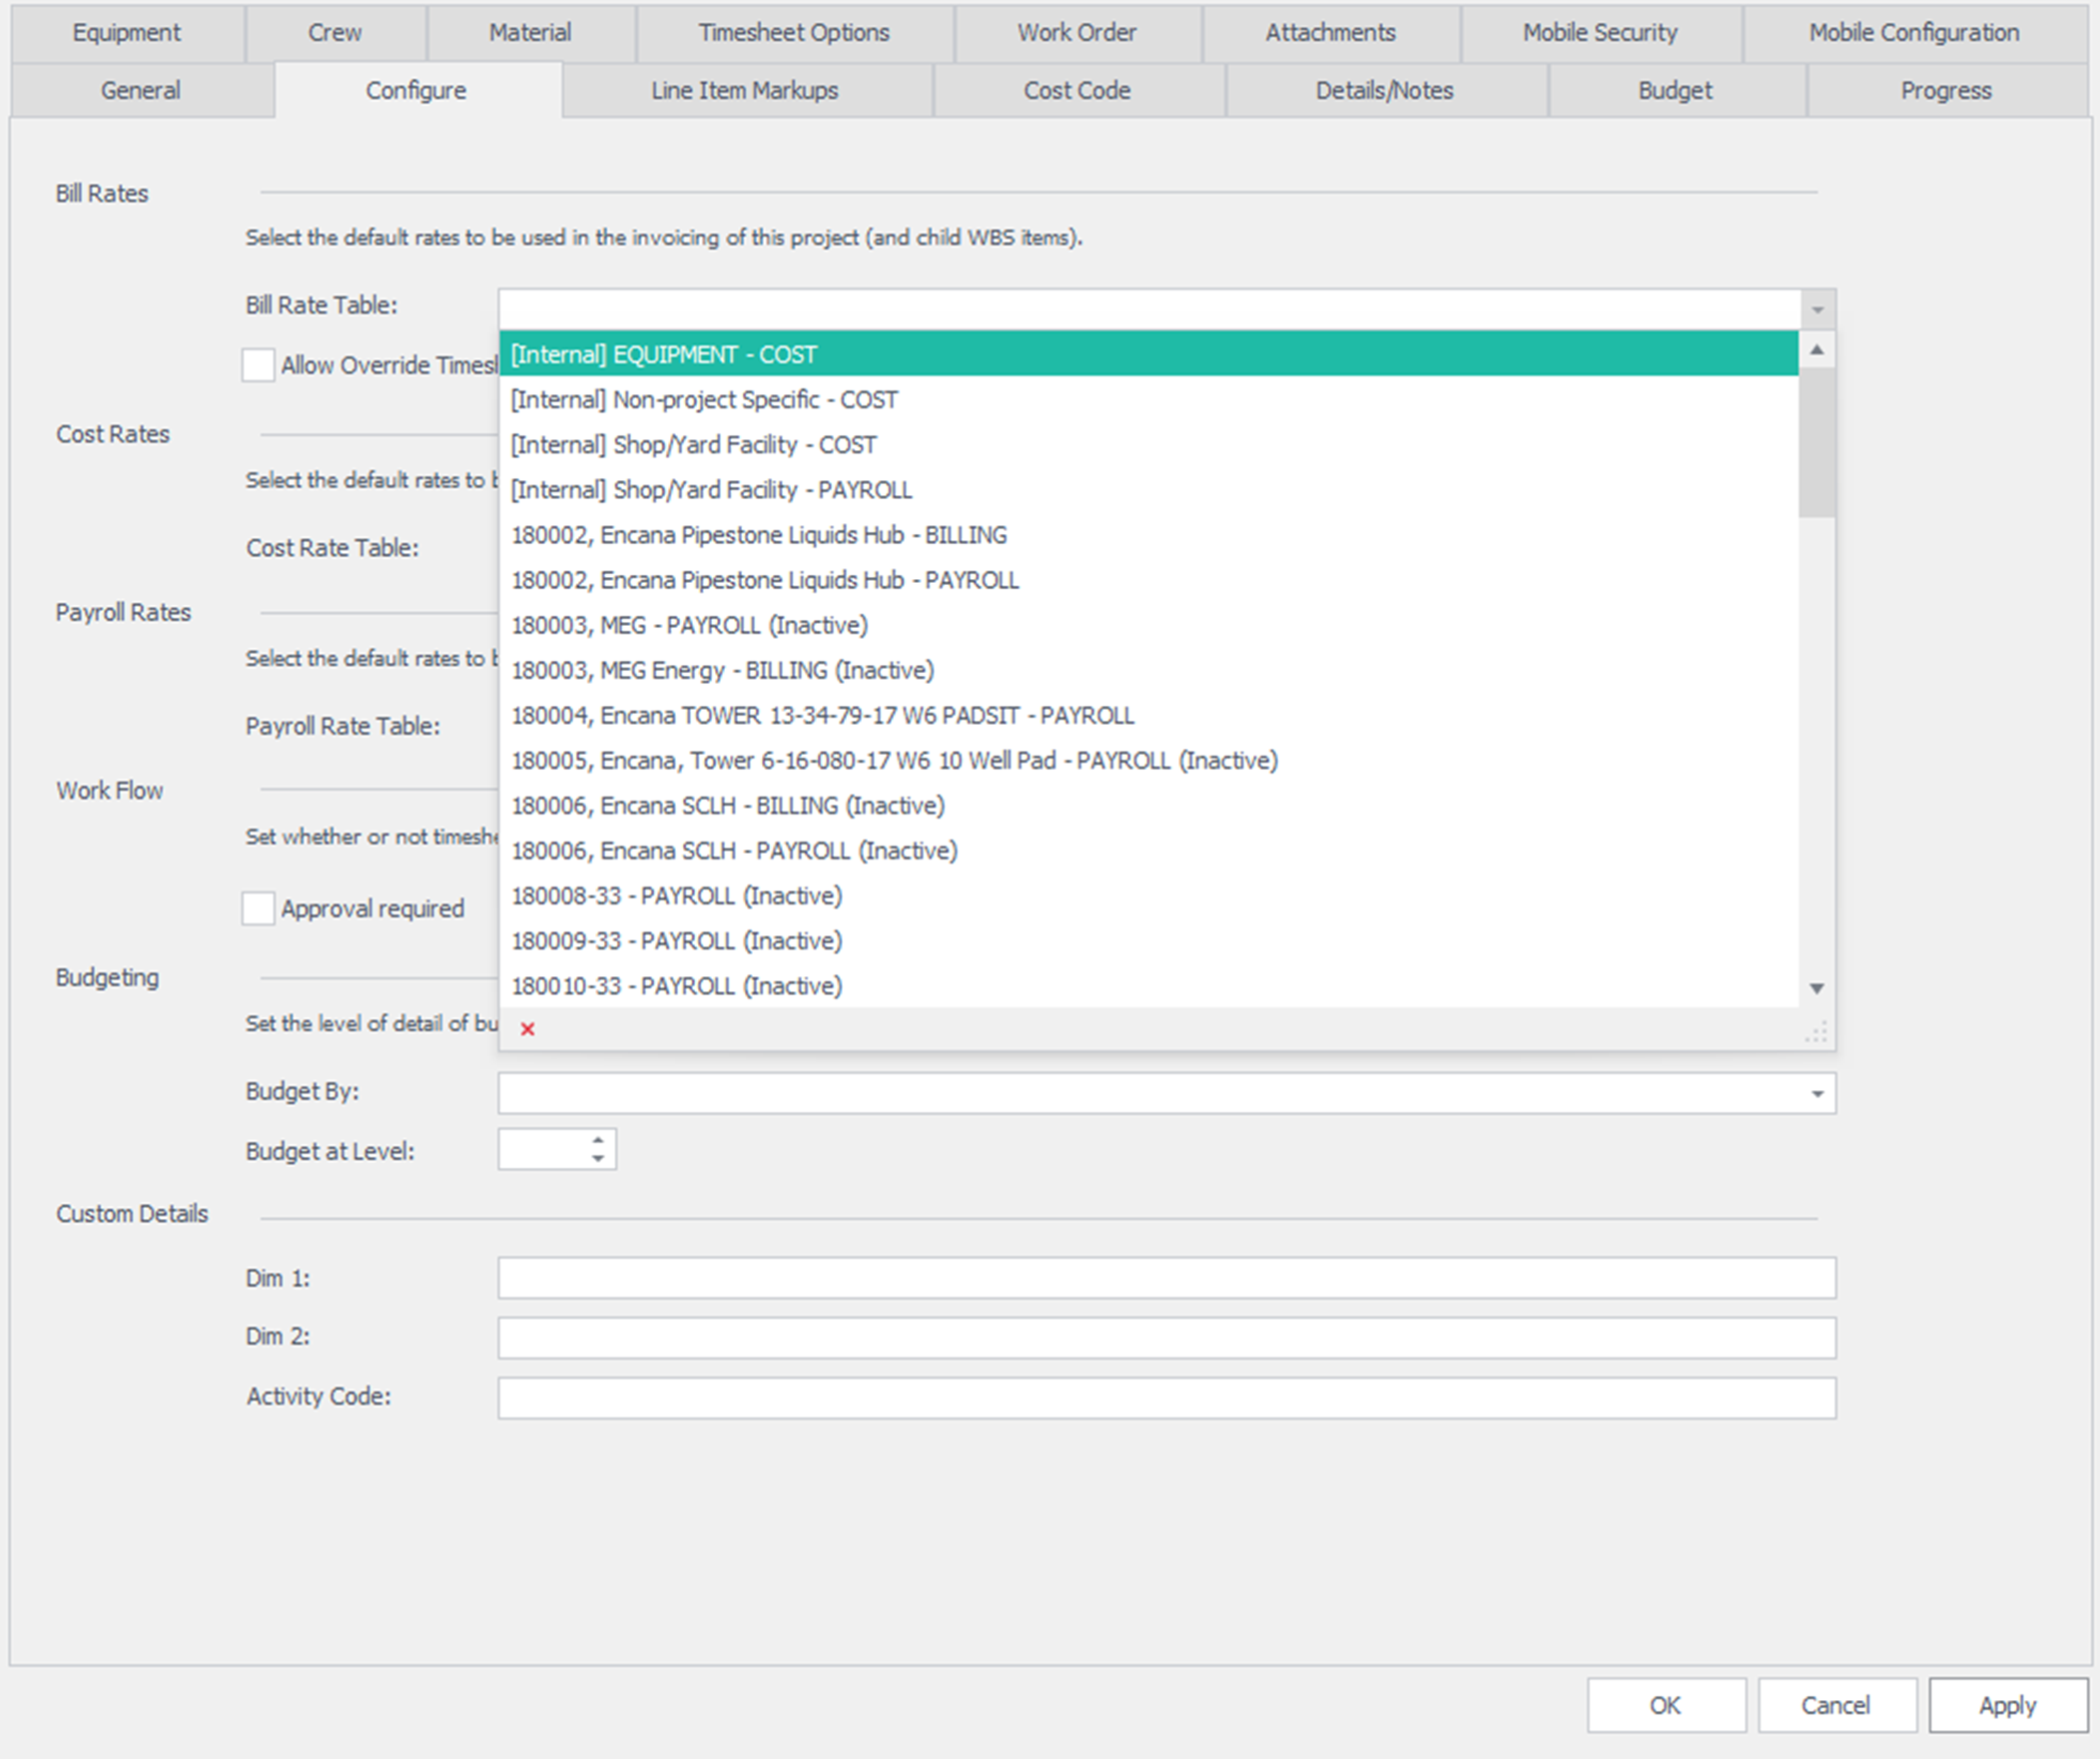Screen dimensions: 2100x1759
Task: Click scroll up arrow in dropdown list
Action: (x=1816, y=350)
